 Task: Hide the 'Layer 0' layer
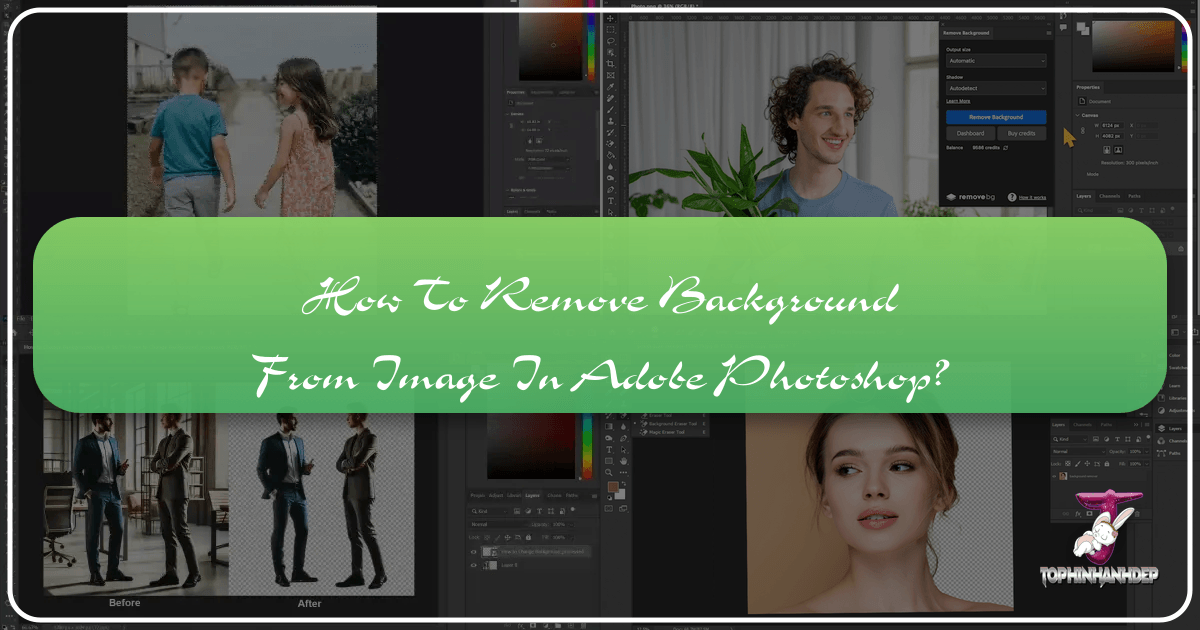(x=474, y=564)
